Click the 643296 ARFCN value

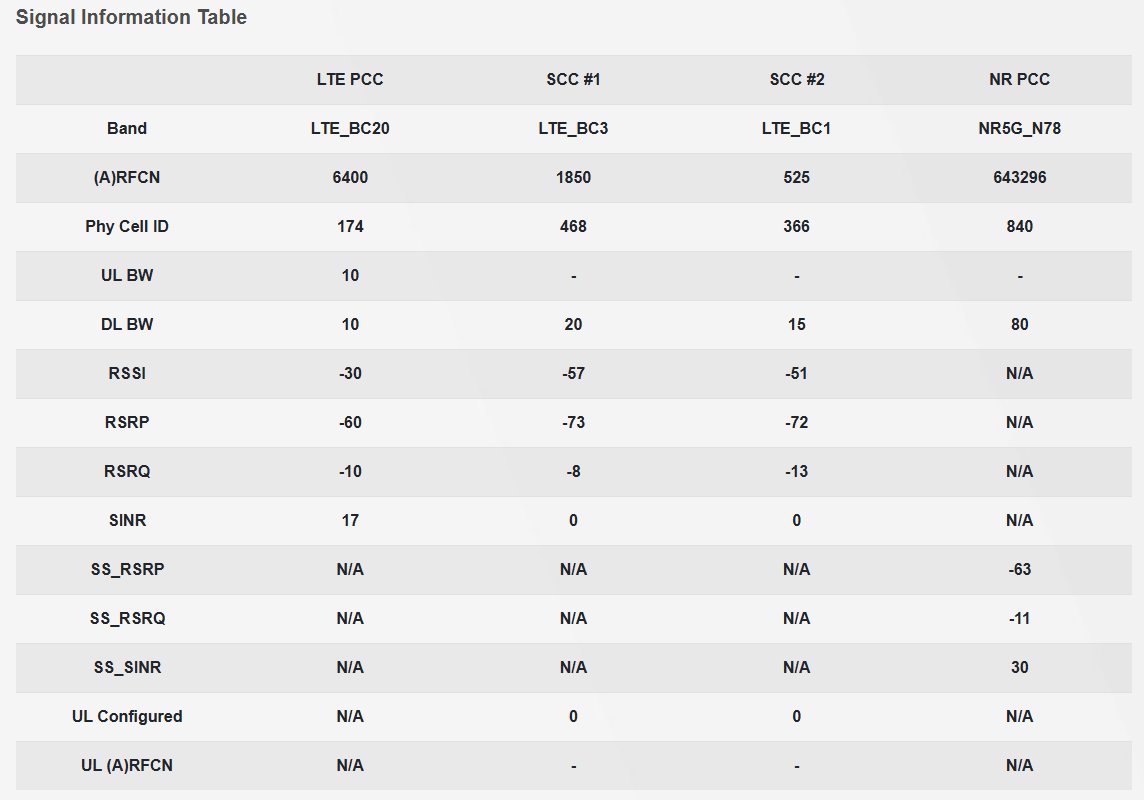point(1019,177)
